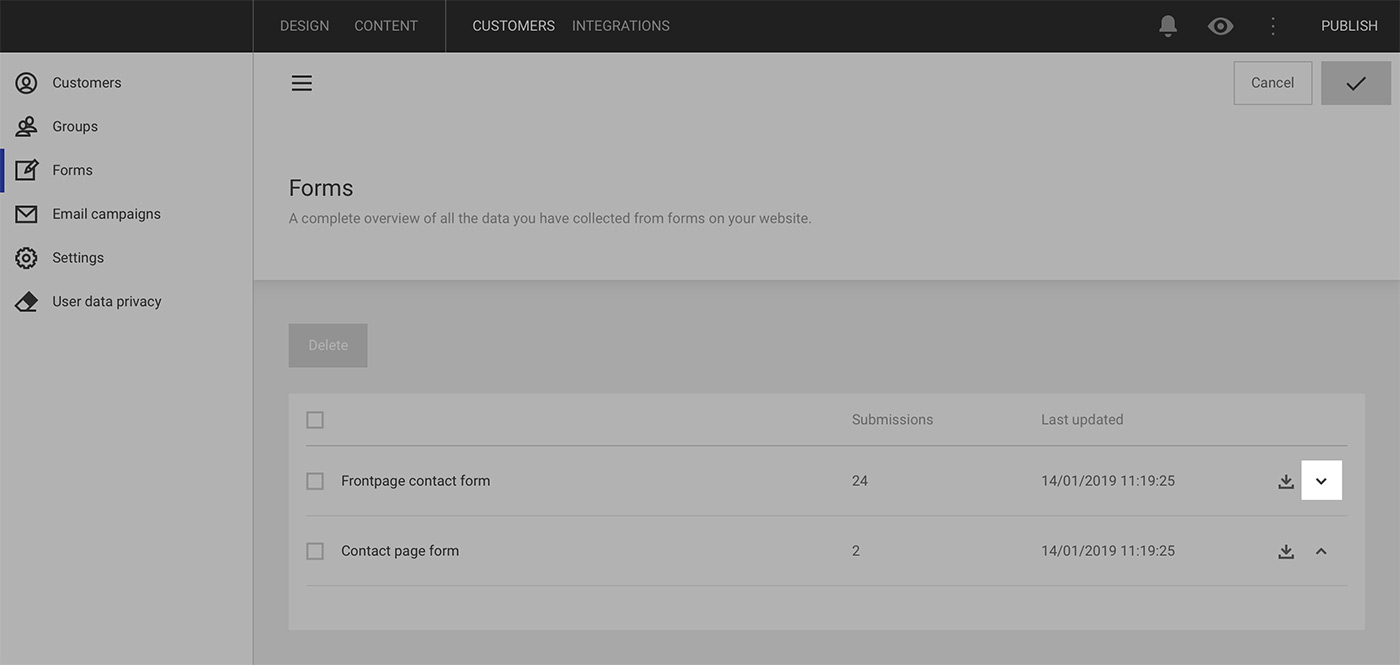Click the preview eye icon
The width and height of the screenshot is (1400, 665).
1220,26
